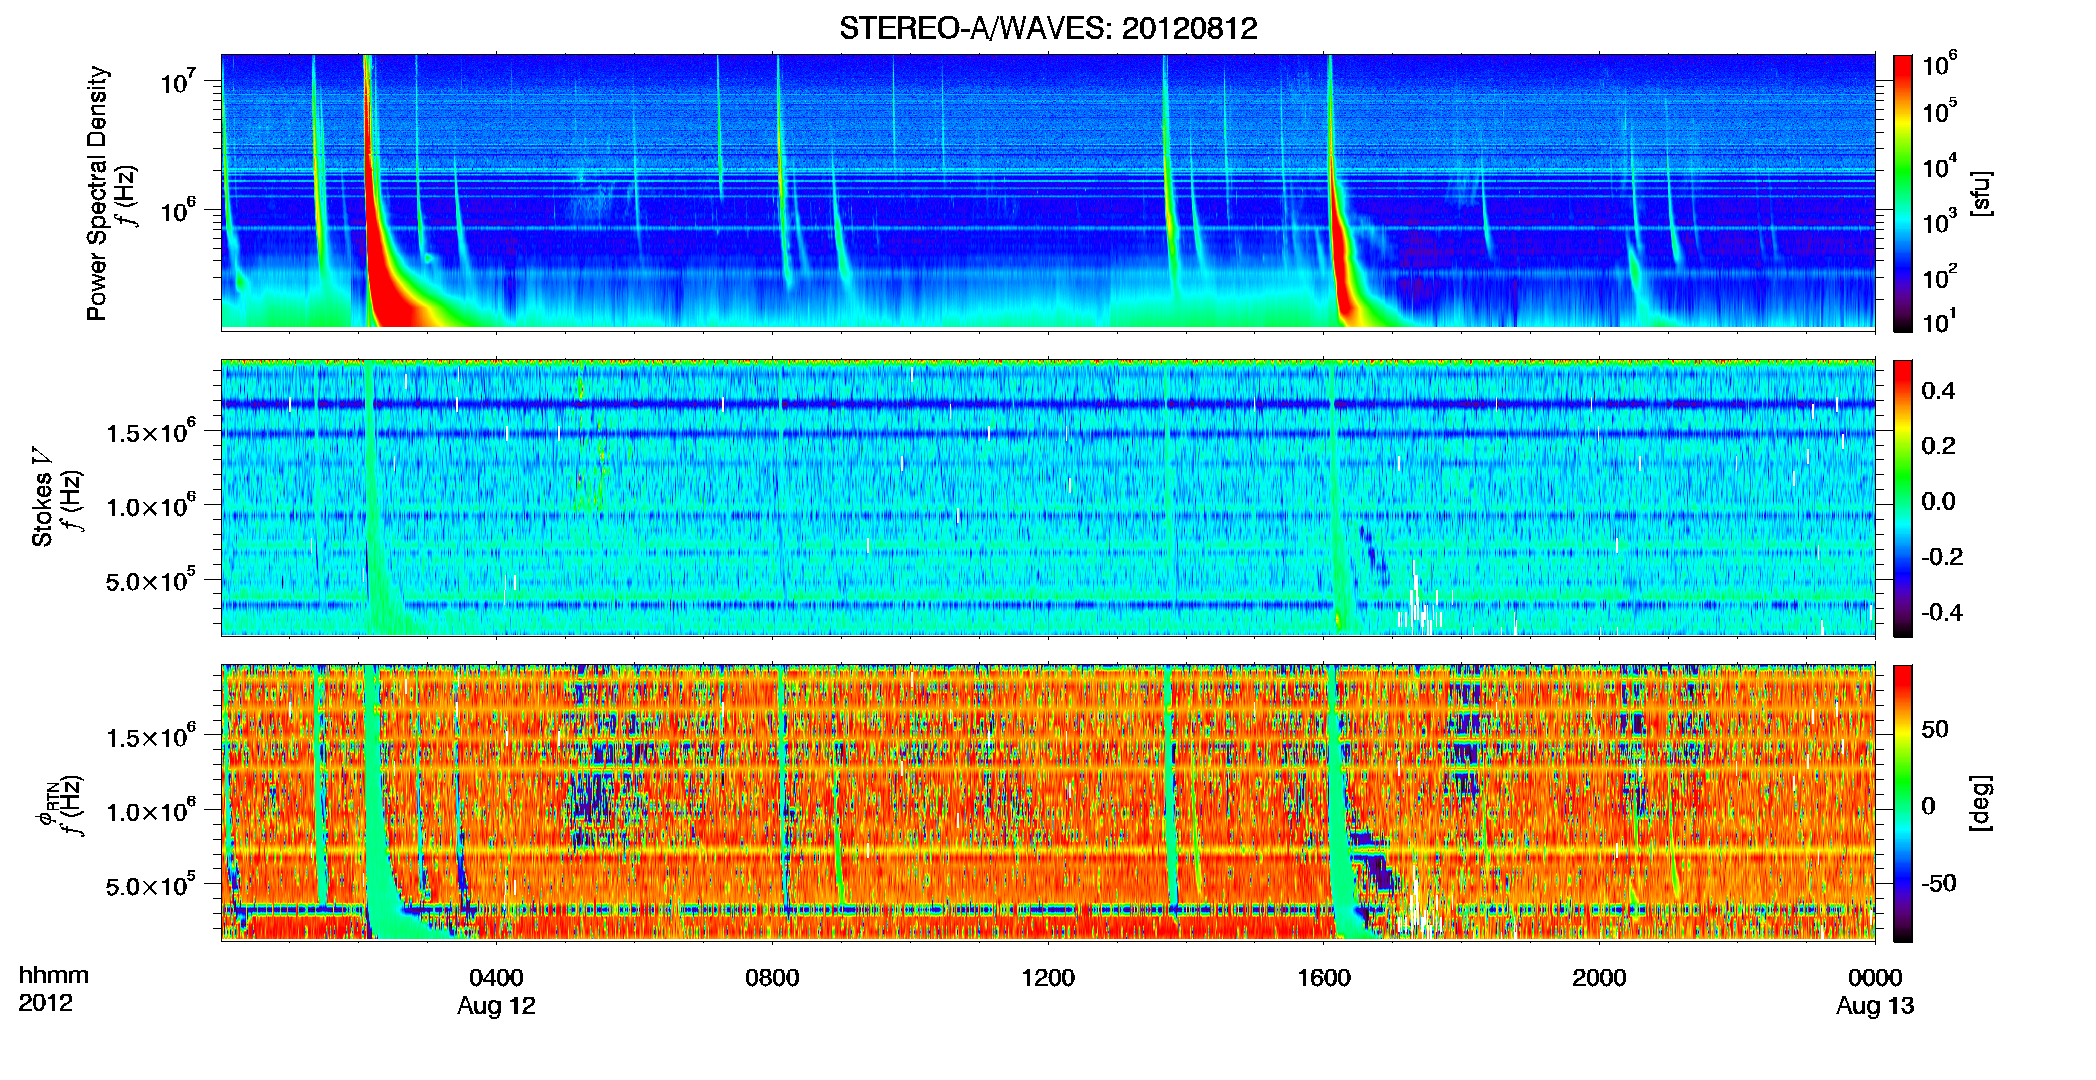Image resolution: width=2096 pixels, height=1080 pixels.
Task: Select the Power Spectral Density axis label
Action: pos(97,194)
